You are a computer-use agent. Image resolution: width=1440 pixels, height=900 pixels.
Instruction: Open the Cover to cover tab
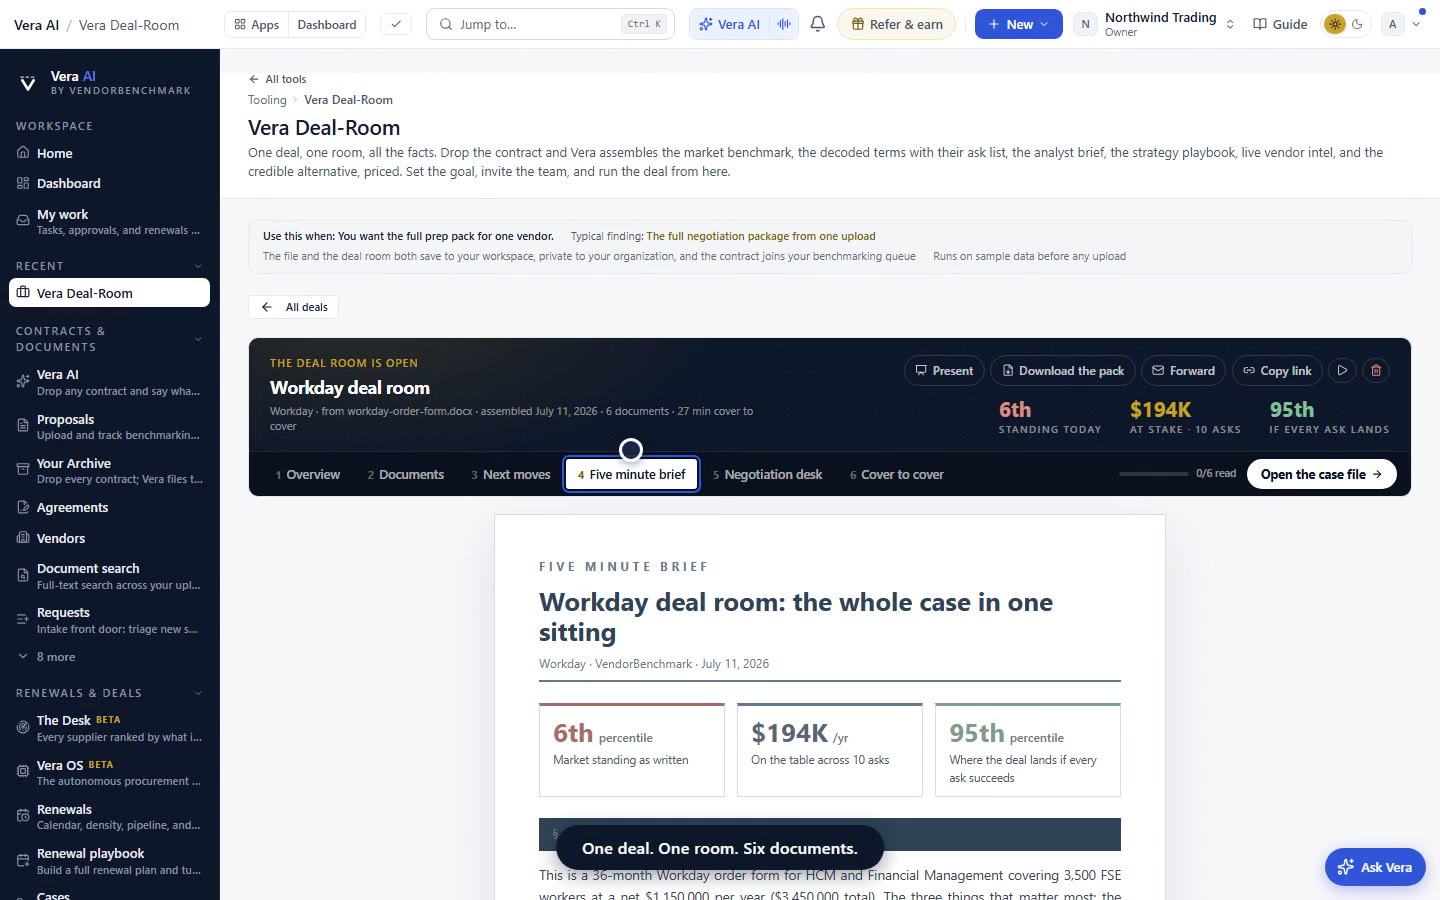click(897, 474)
